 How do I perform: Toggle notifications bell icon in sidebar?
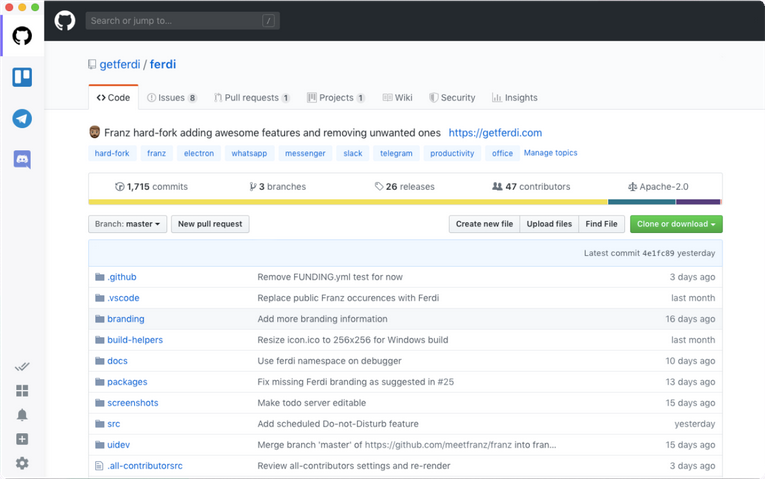coord(22,415)
